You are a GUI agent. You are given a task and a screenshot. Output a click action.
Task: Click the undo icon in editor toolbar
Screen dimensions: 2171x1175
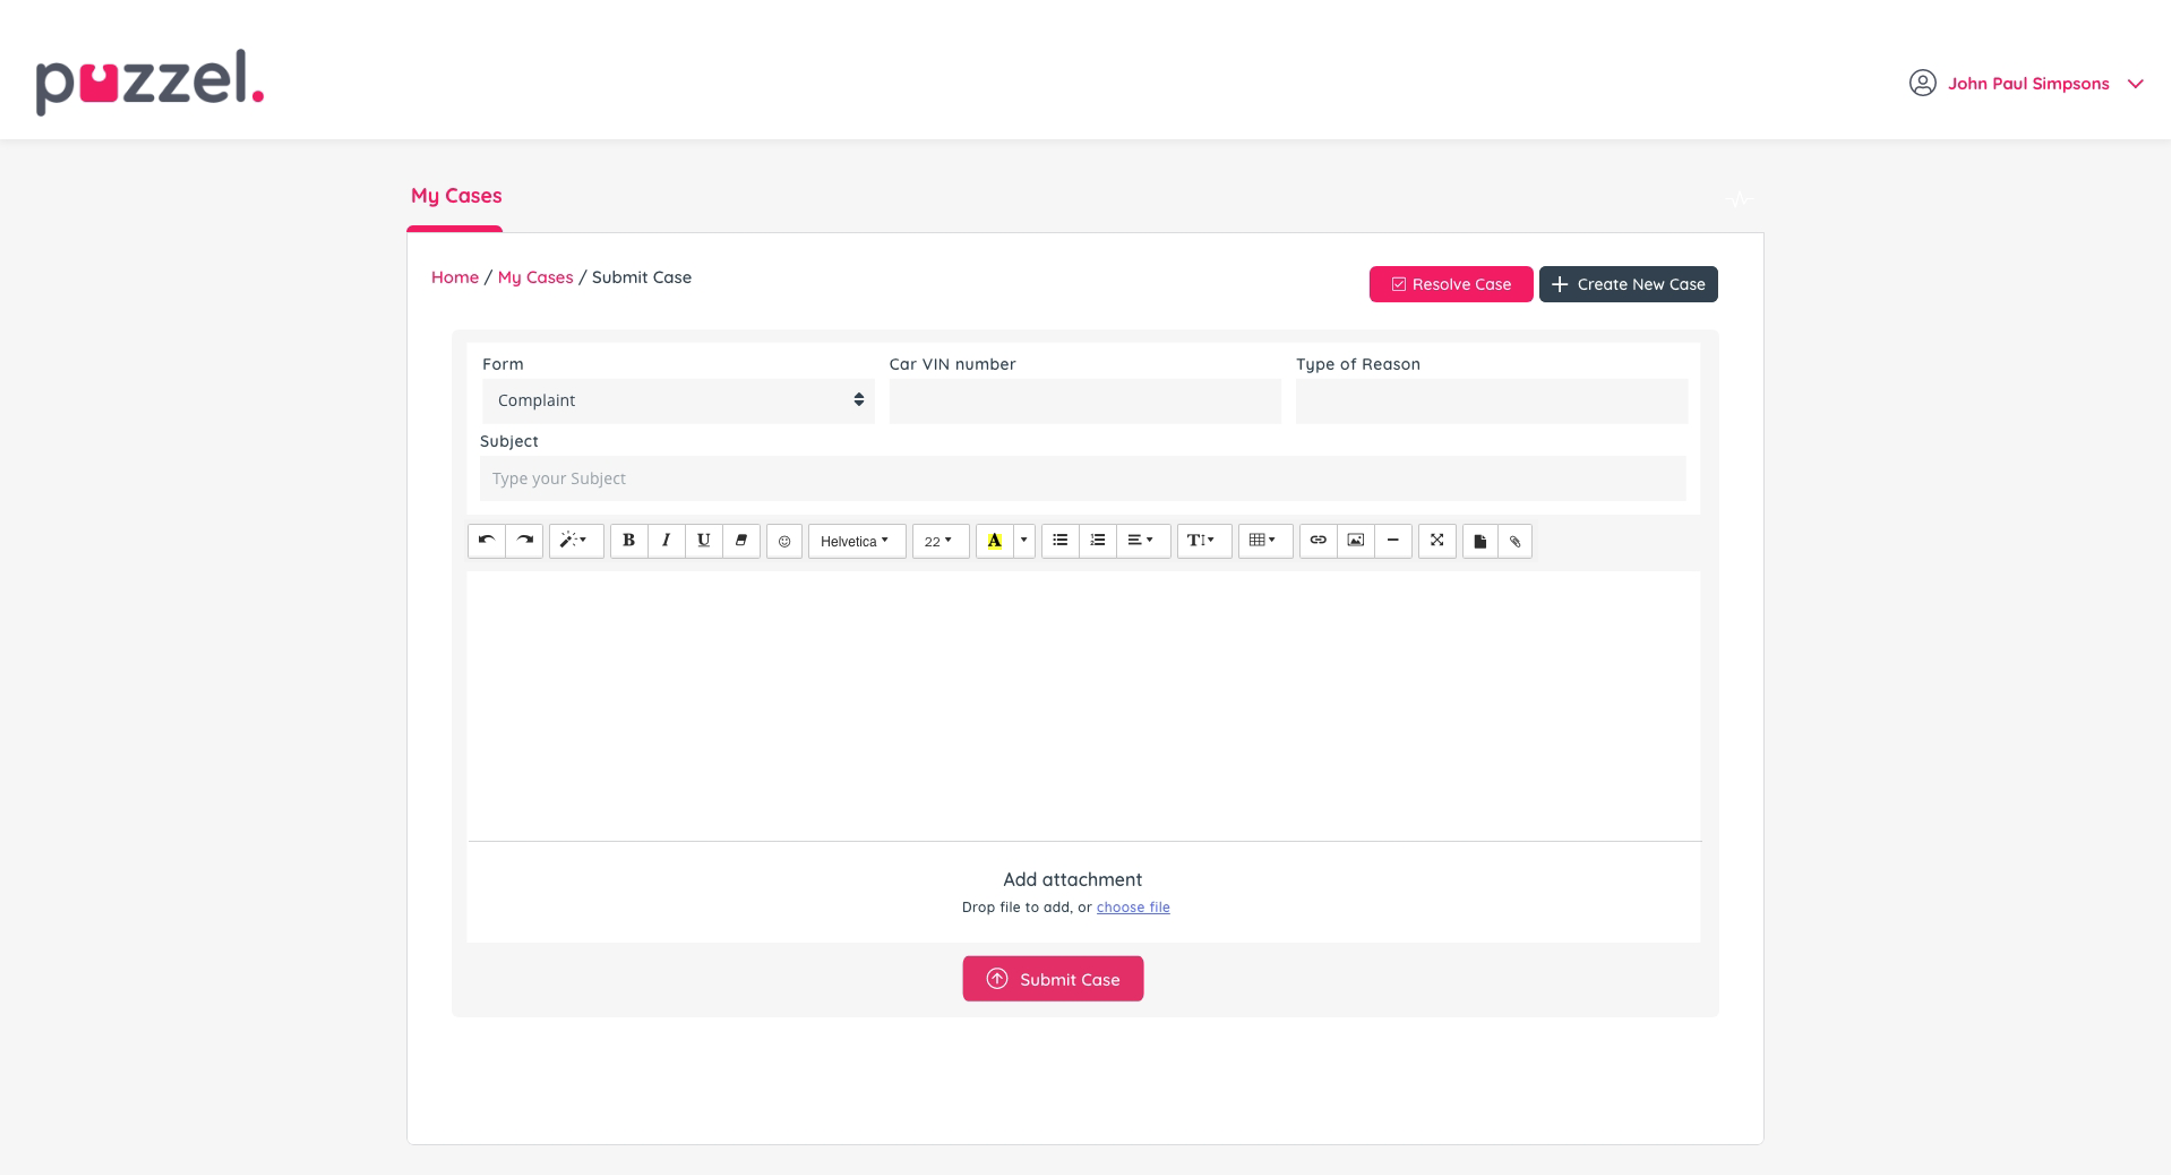coord(486,540)
